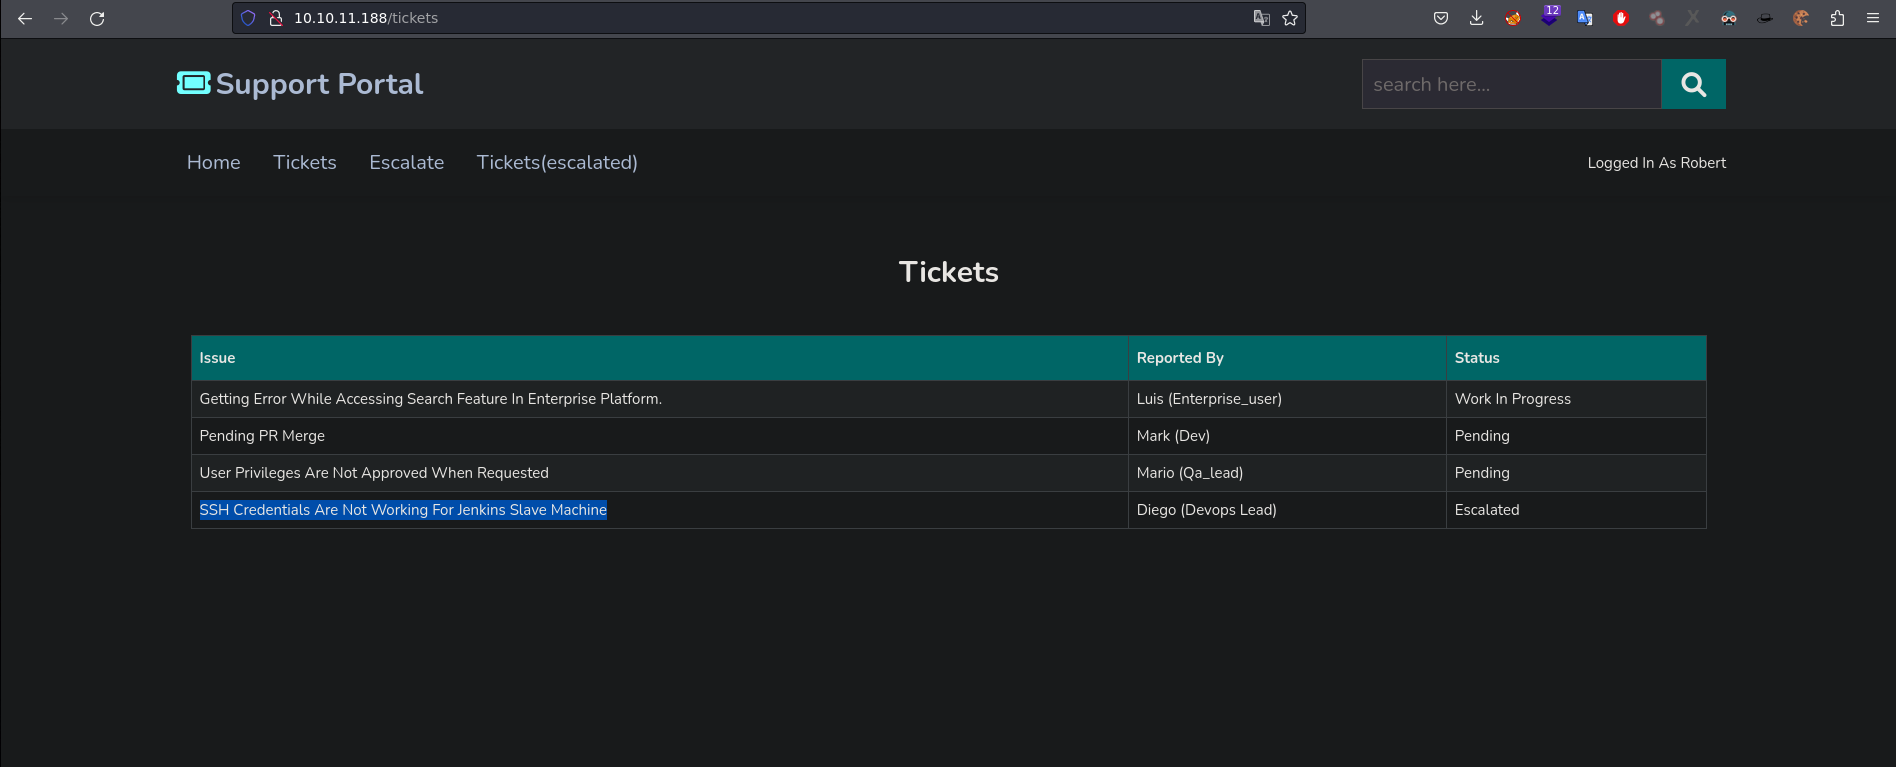Open tracking protection shield panel
Viewport: 1896px width, 767px height.
pyautogui.click(x=248, y=18)
